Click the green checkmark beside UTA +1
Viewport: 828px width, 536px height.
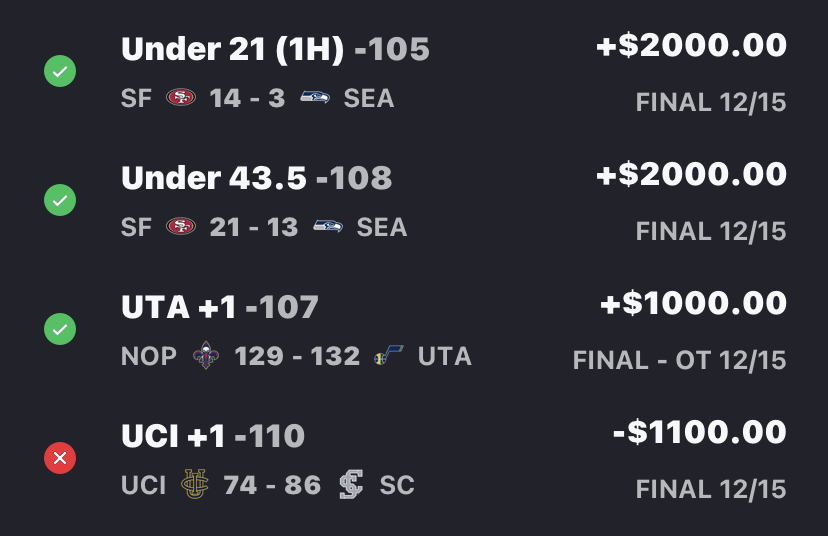[60, 329]
